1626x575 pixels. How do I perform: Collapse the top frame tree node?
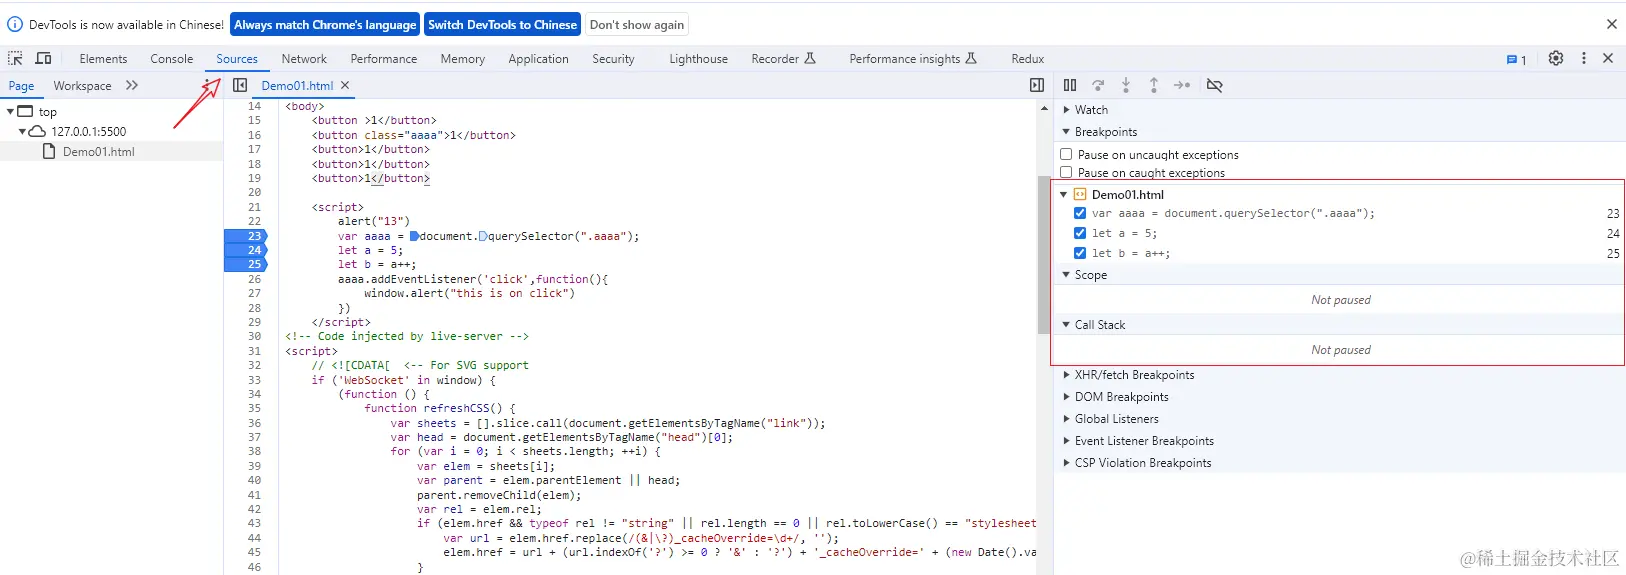pyautogui.click(x=10, y=111)
